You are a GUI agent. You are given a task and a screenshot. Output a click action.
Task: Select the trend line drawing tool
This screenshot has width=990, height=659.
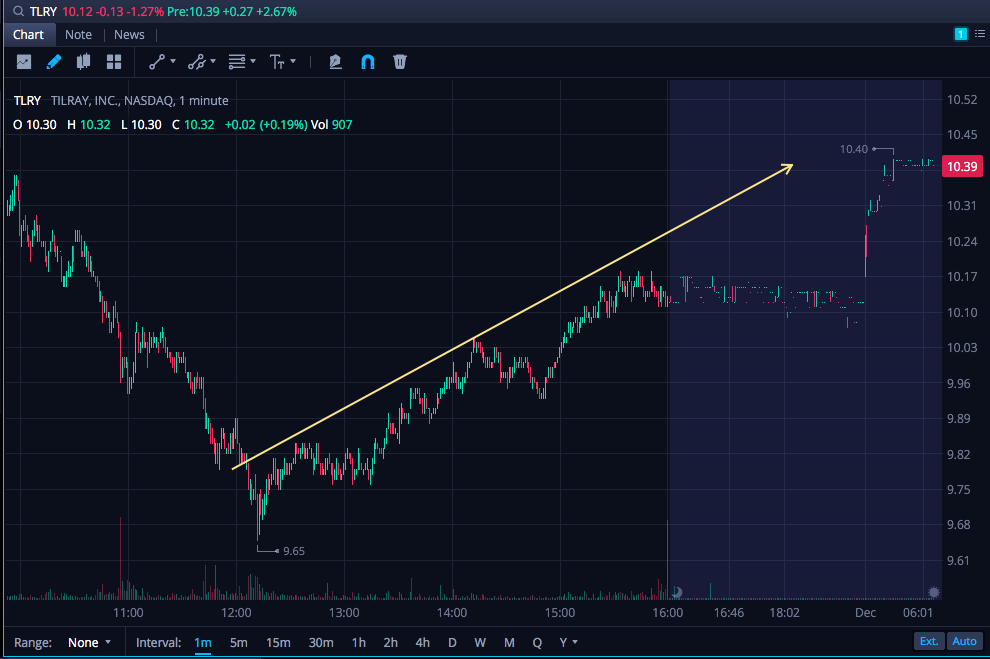pos(157,62)
